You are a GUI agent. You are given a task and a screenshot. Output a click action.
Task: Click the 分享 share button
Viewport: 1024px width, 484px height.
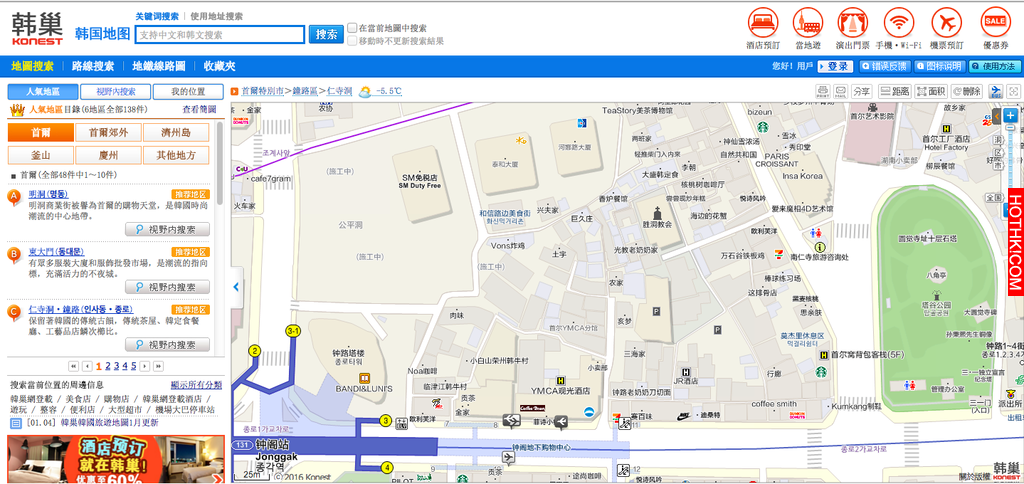(861, 91)
